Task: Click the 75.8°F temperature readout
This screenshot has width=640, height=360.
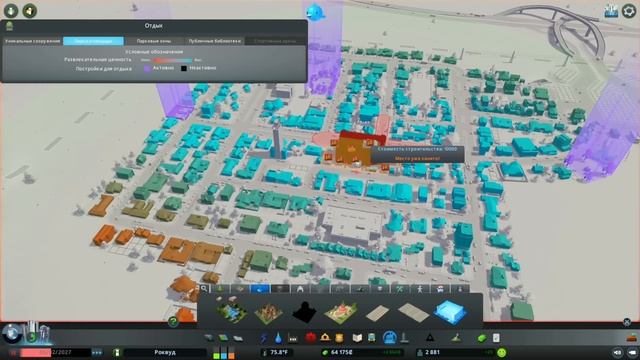Action: 279,352
